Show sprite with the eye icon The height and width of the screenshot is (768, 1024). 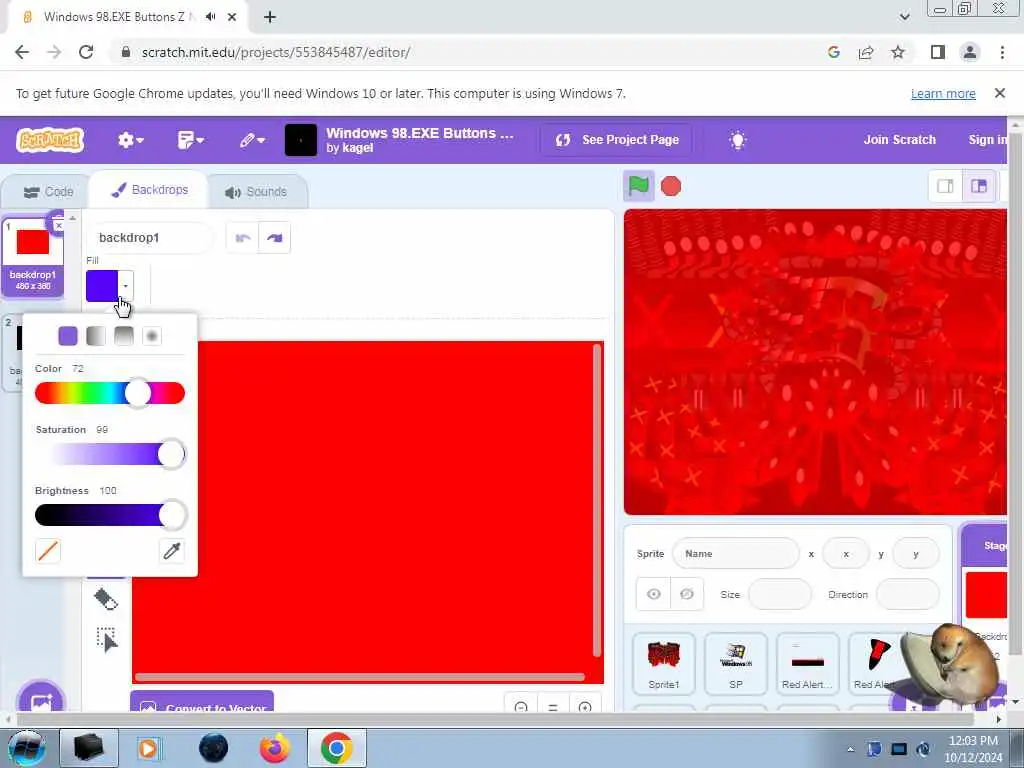tap(654, 594)
